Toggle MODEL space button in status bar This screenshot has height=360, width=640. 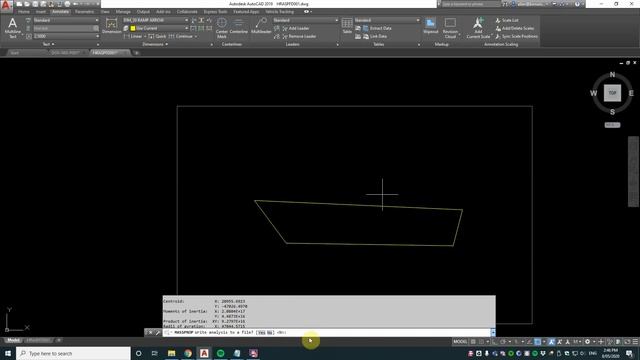tap(460, 342)
